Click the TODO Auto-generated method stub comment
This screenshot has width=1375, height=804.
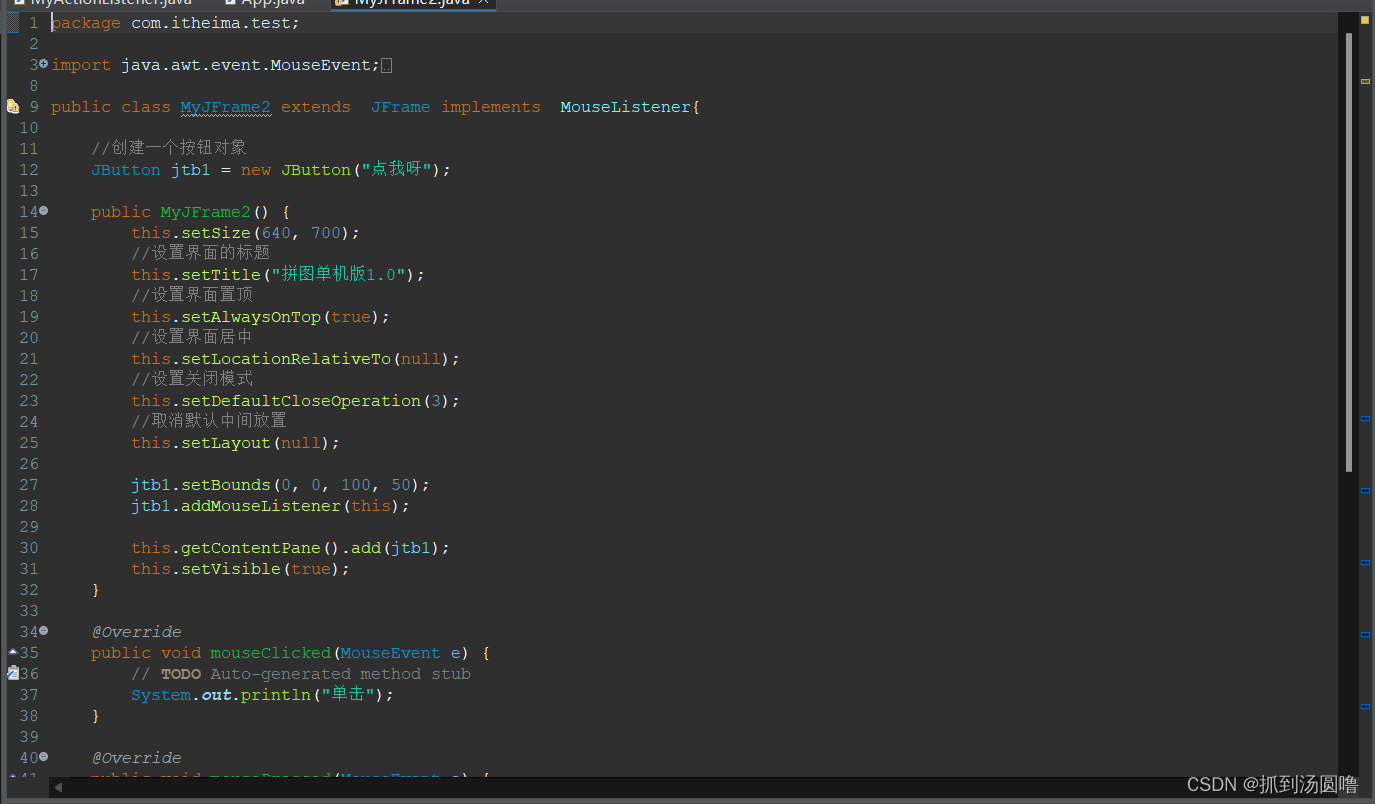point(301,674)
